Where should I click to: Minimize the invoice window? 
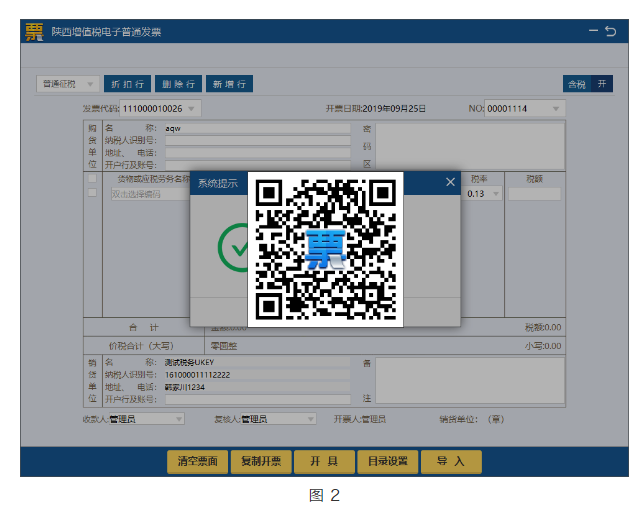(593, 31)
